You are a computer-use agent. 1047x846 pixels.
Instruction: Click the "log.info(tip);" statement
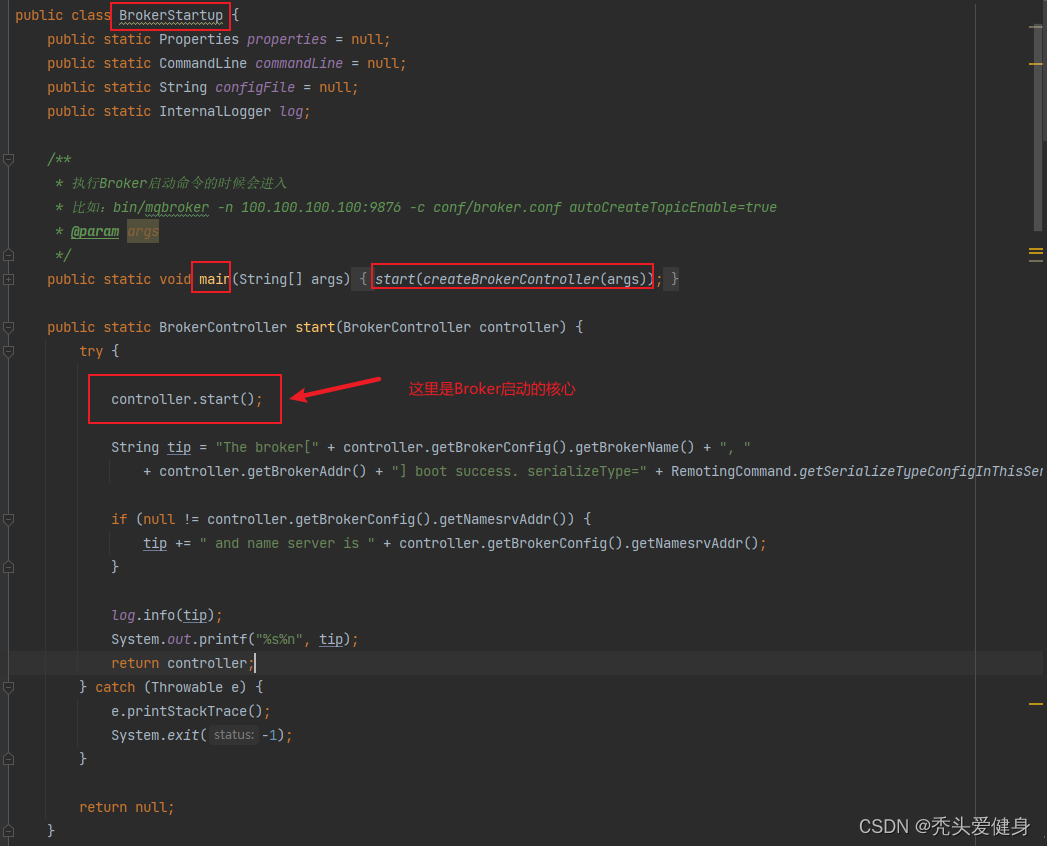point(167,615)
